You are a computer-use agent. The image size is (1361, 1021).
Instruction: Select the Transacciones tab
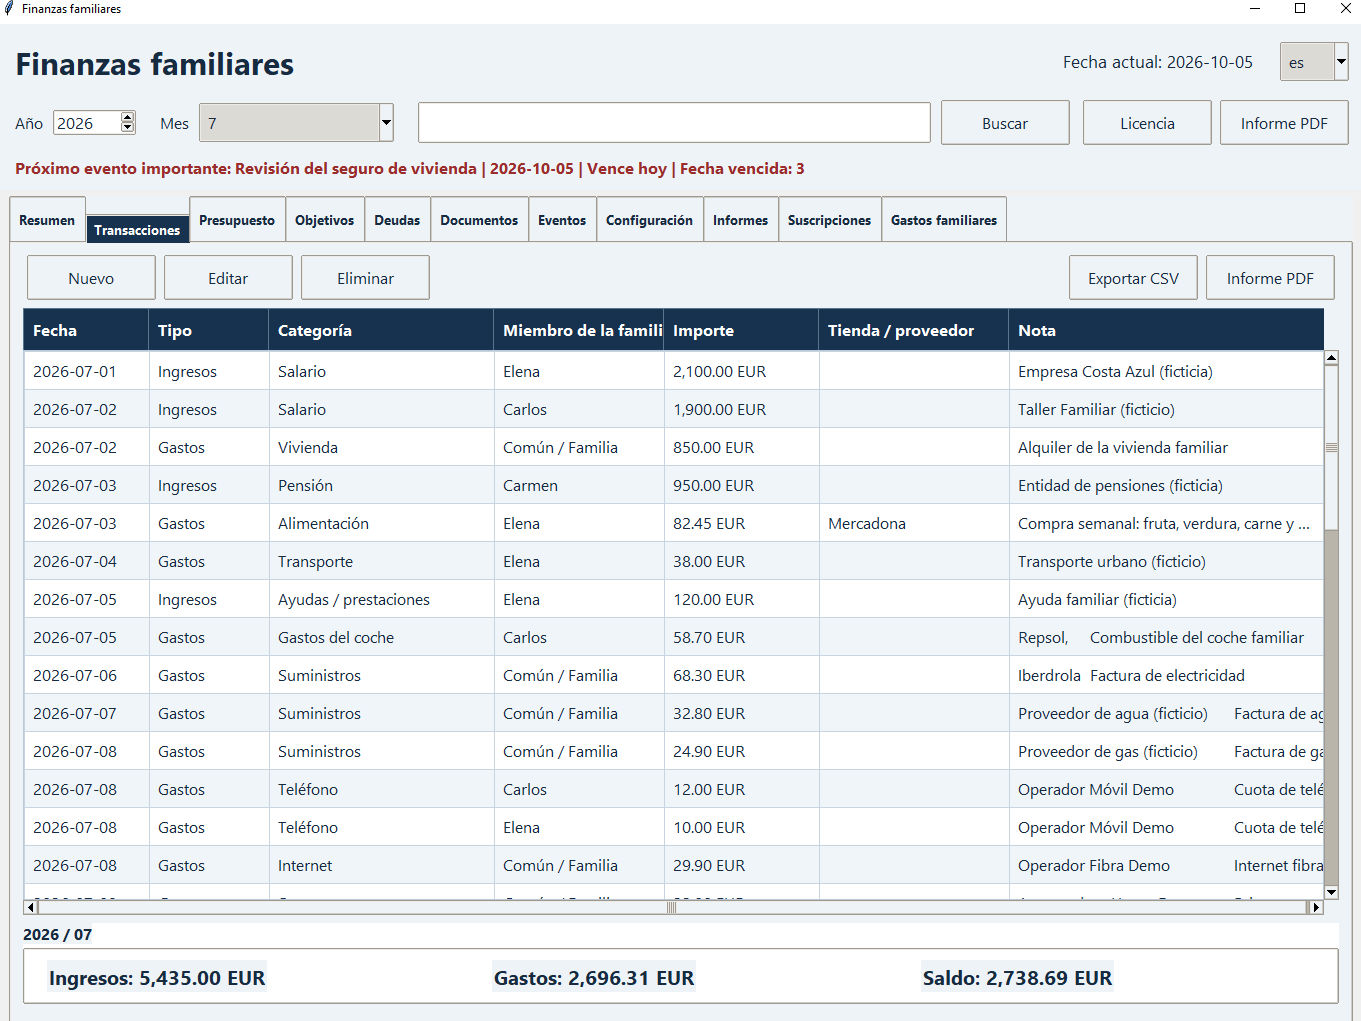pyautogui.click(x=137, y=230)
